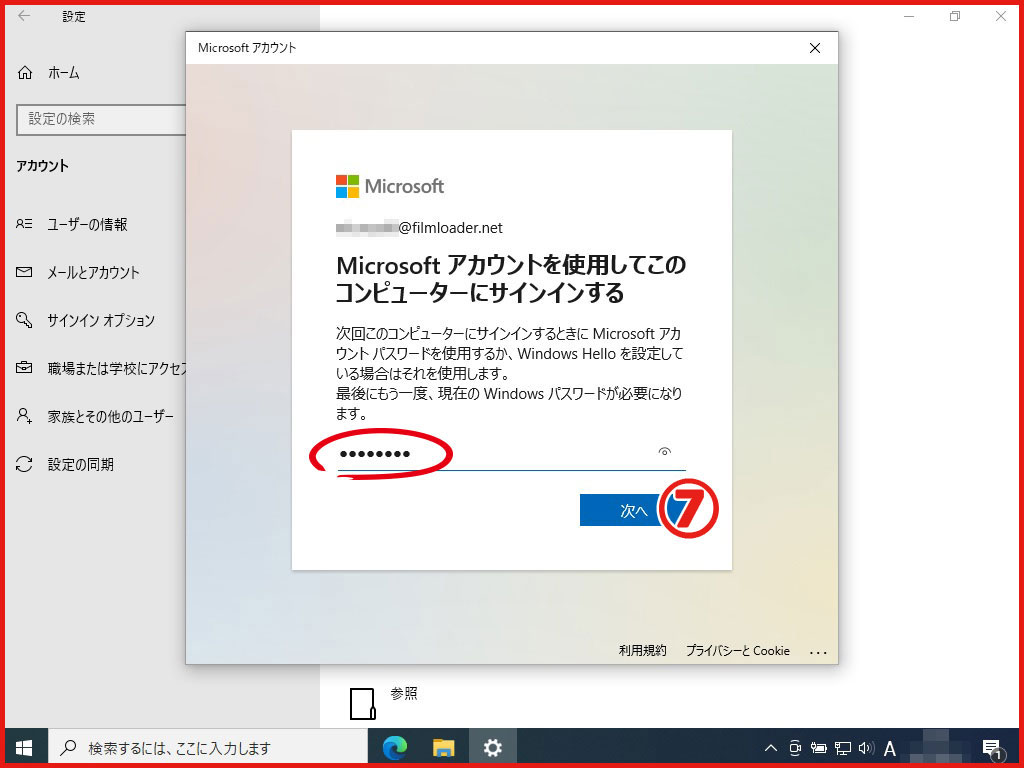Open the volume speaker icon
This screenshot has height=768, width=1024.
click(x=866, y=748)
